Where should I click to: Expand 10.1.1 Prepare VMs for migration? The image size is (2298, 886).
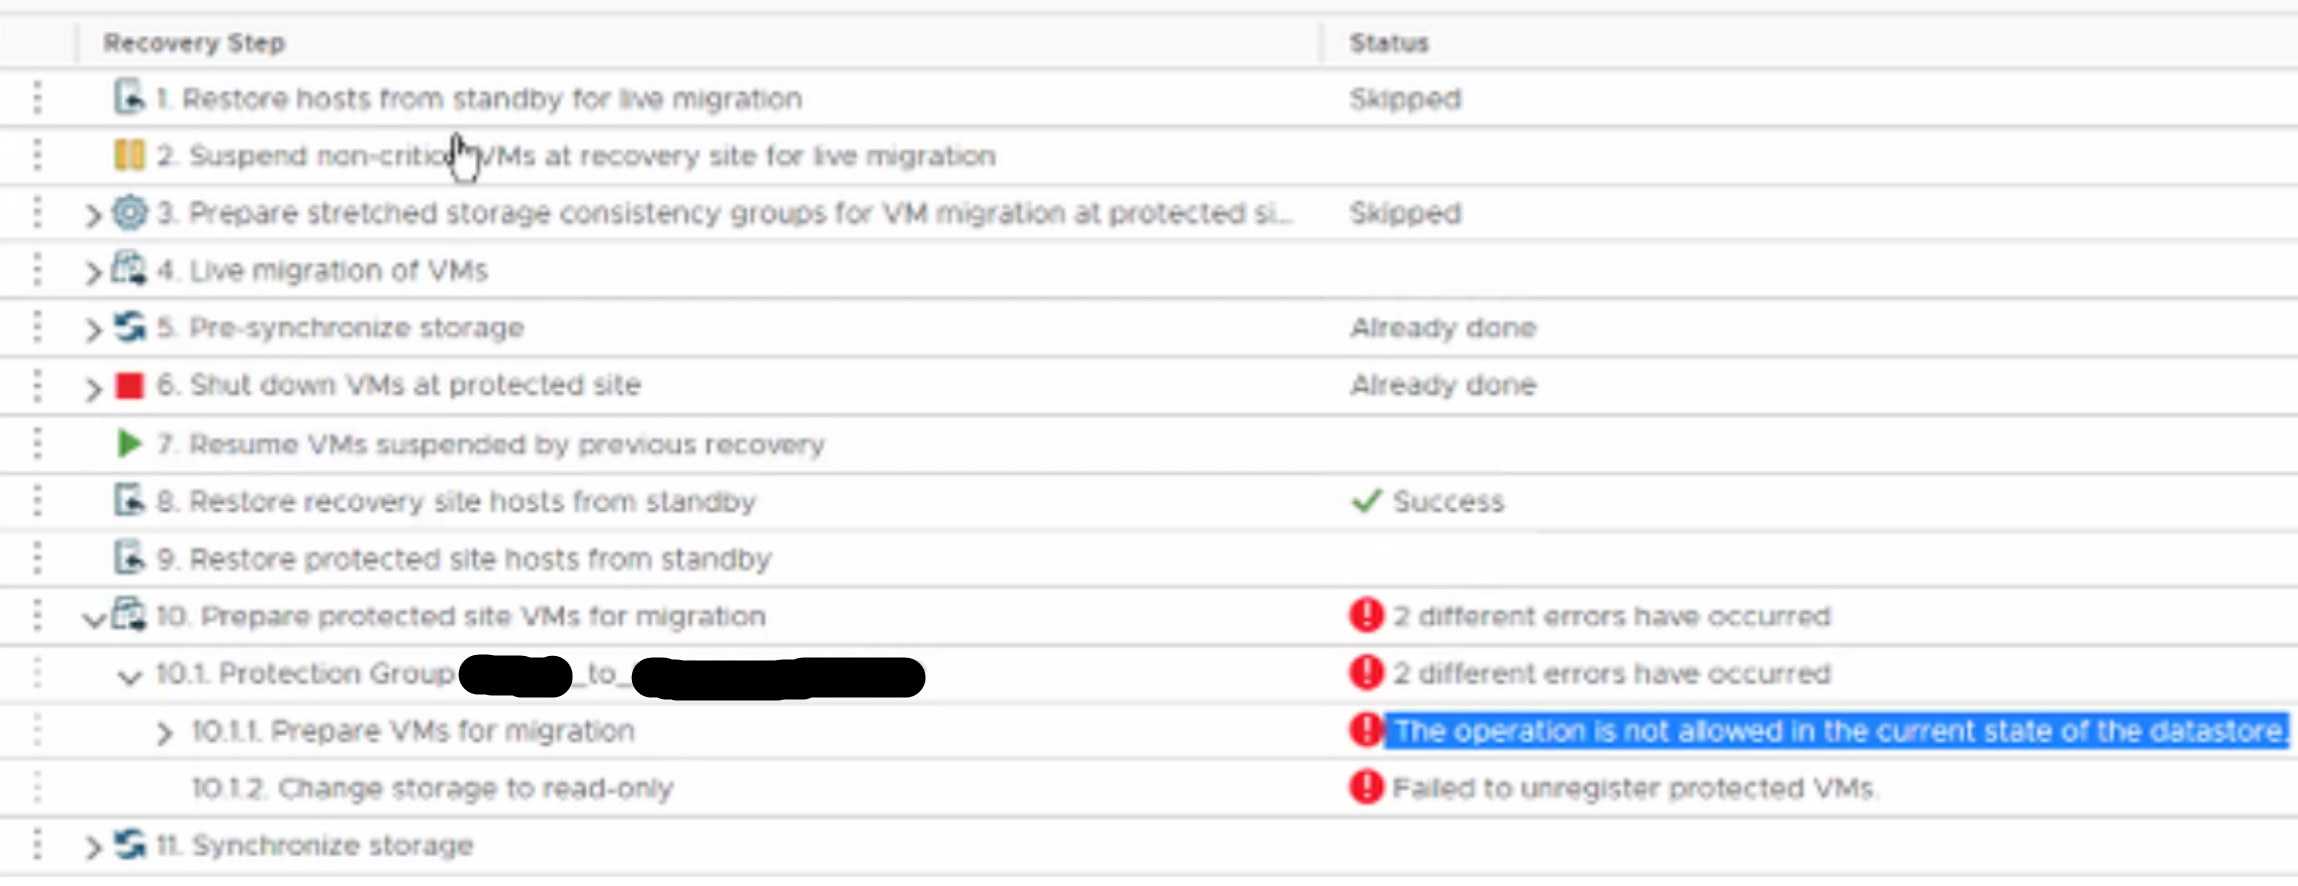(165, 733)
